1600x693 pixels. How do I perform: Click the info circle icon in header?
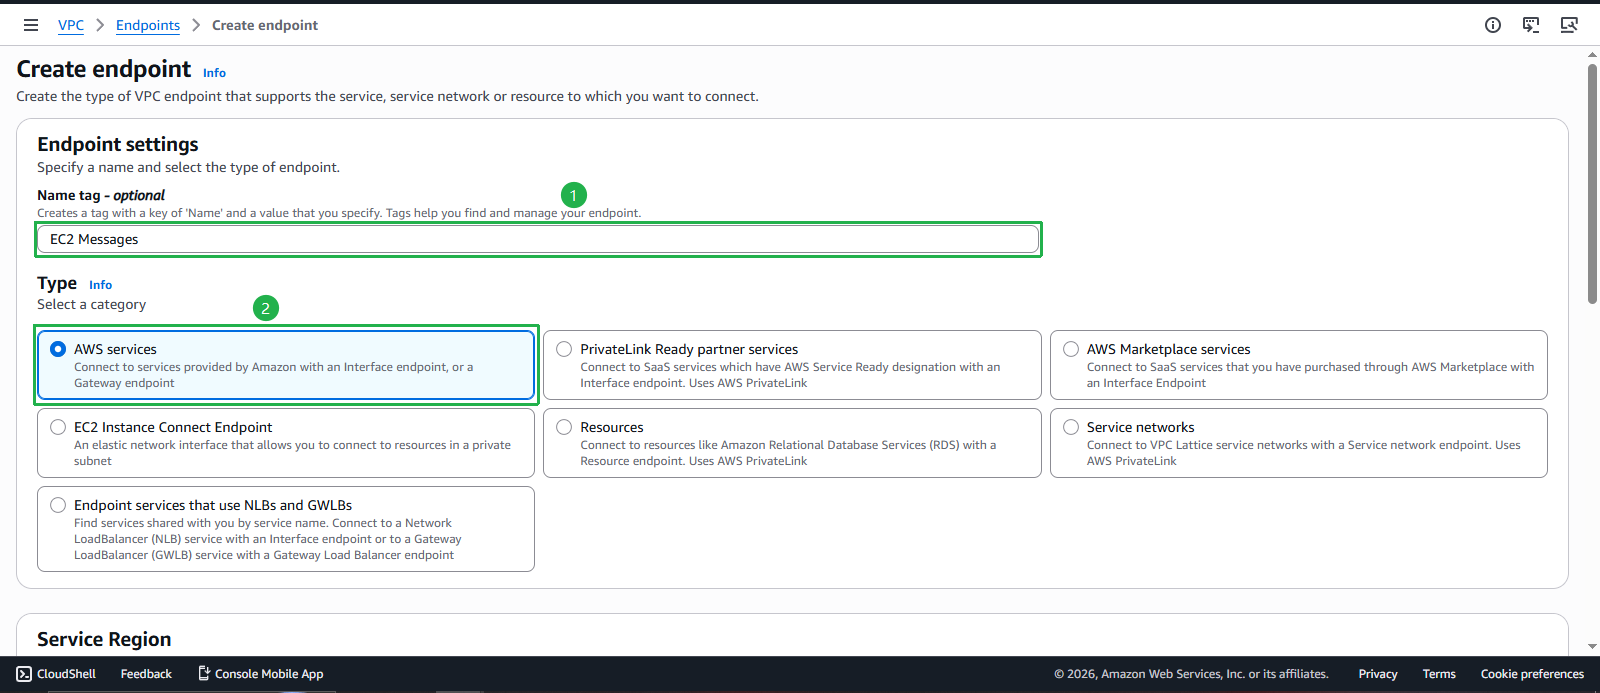(x=1493, y=25)
